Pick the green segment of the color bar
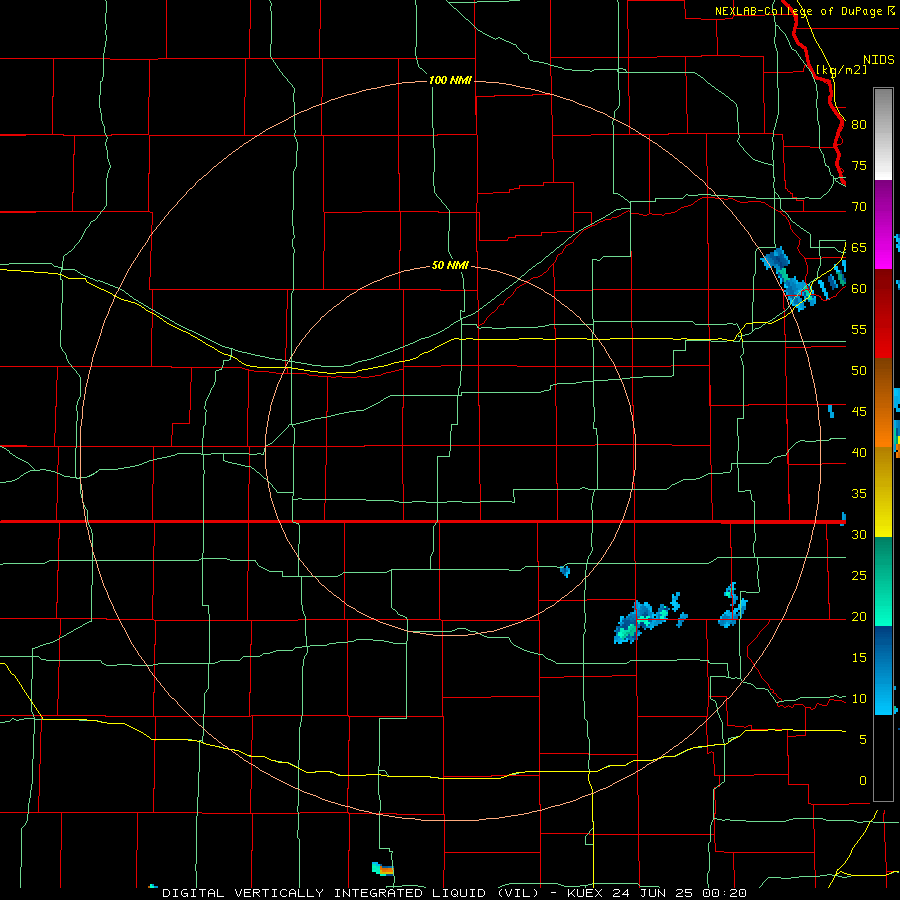The width and height of the screenshot is (900, 900). (883, 581)
